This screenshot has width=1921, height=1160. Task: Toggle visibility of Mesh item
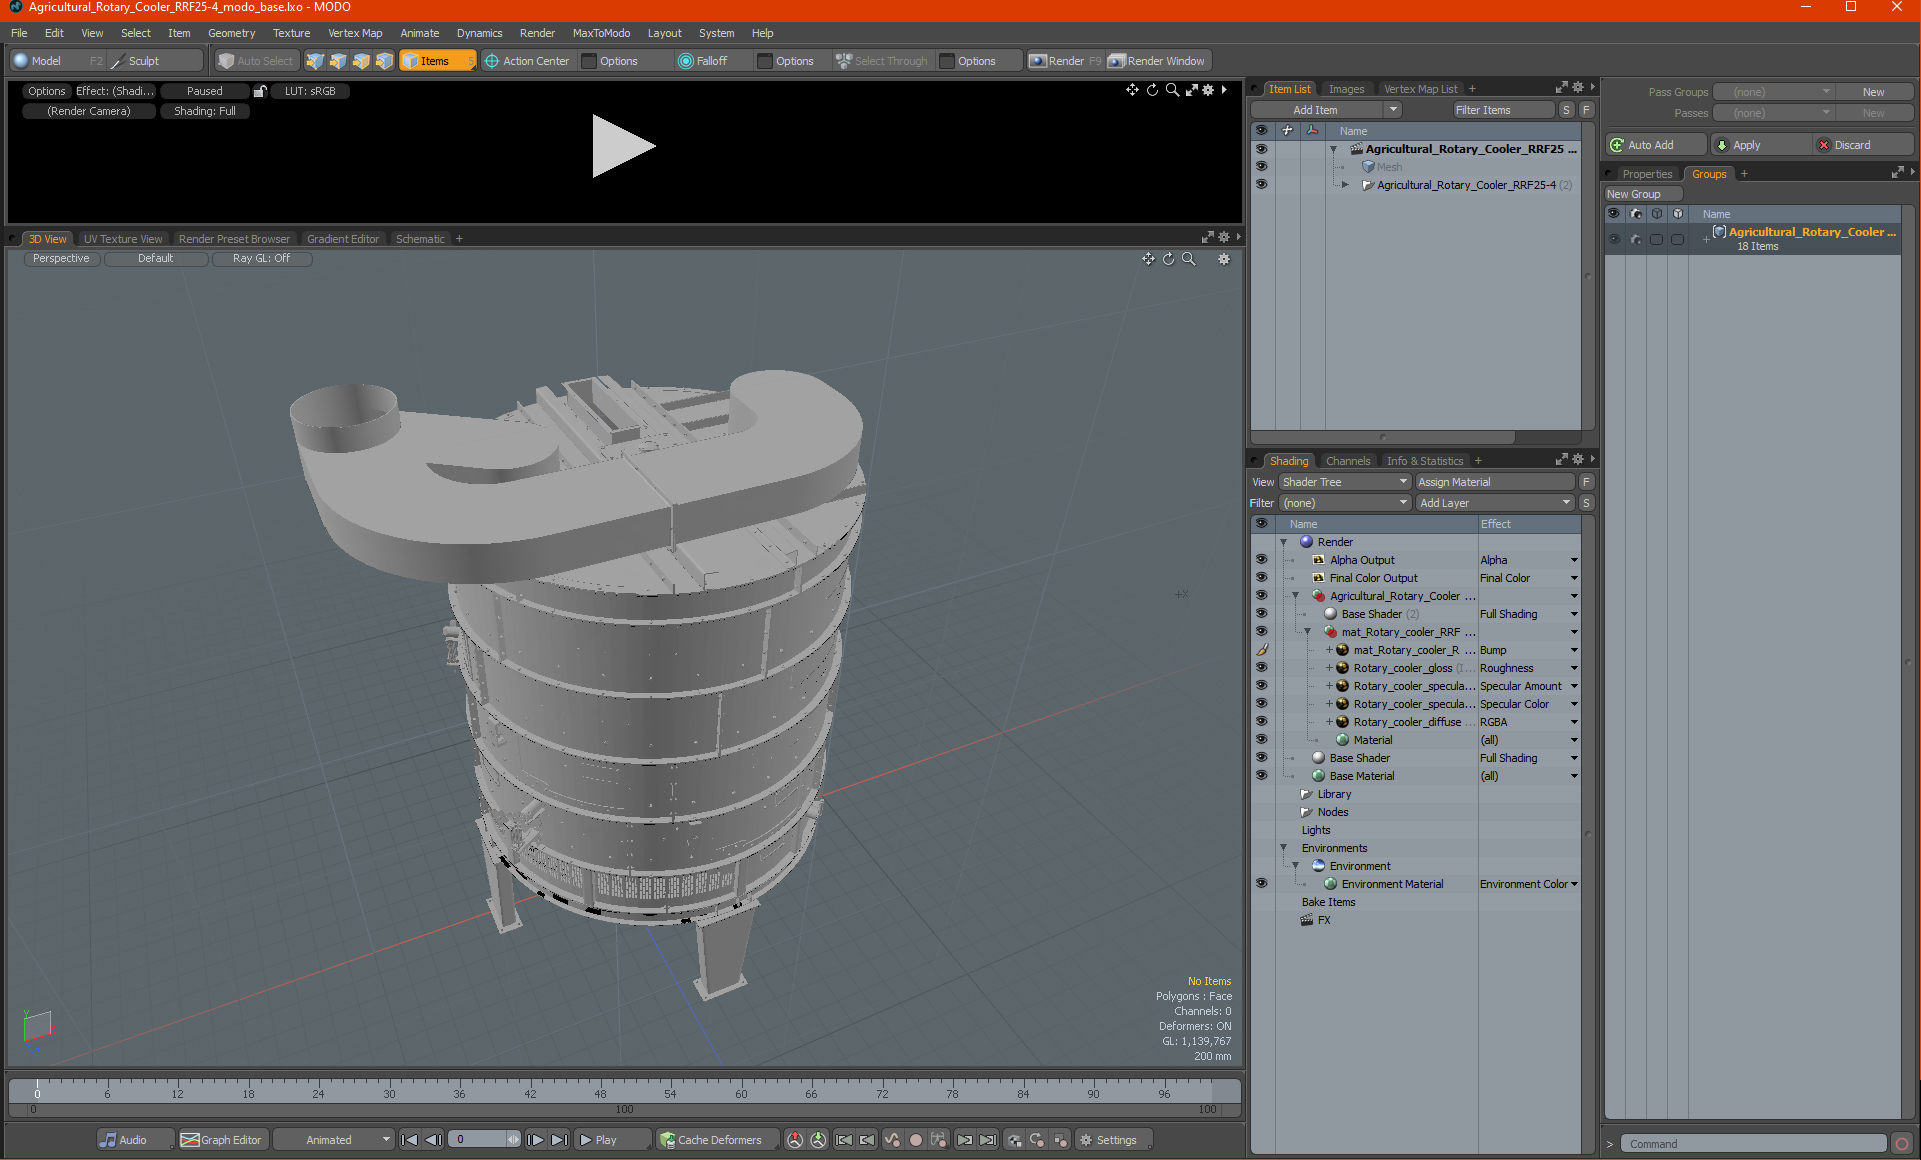coord(1261,167)
